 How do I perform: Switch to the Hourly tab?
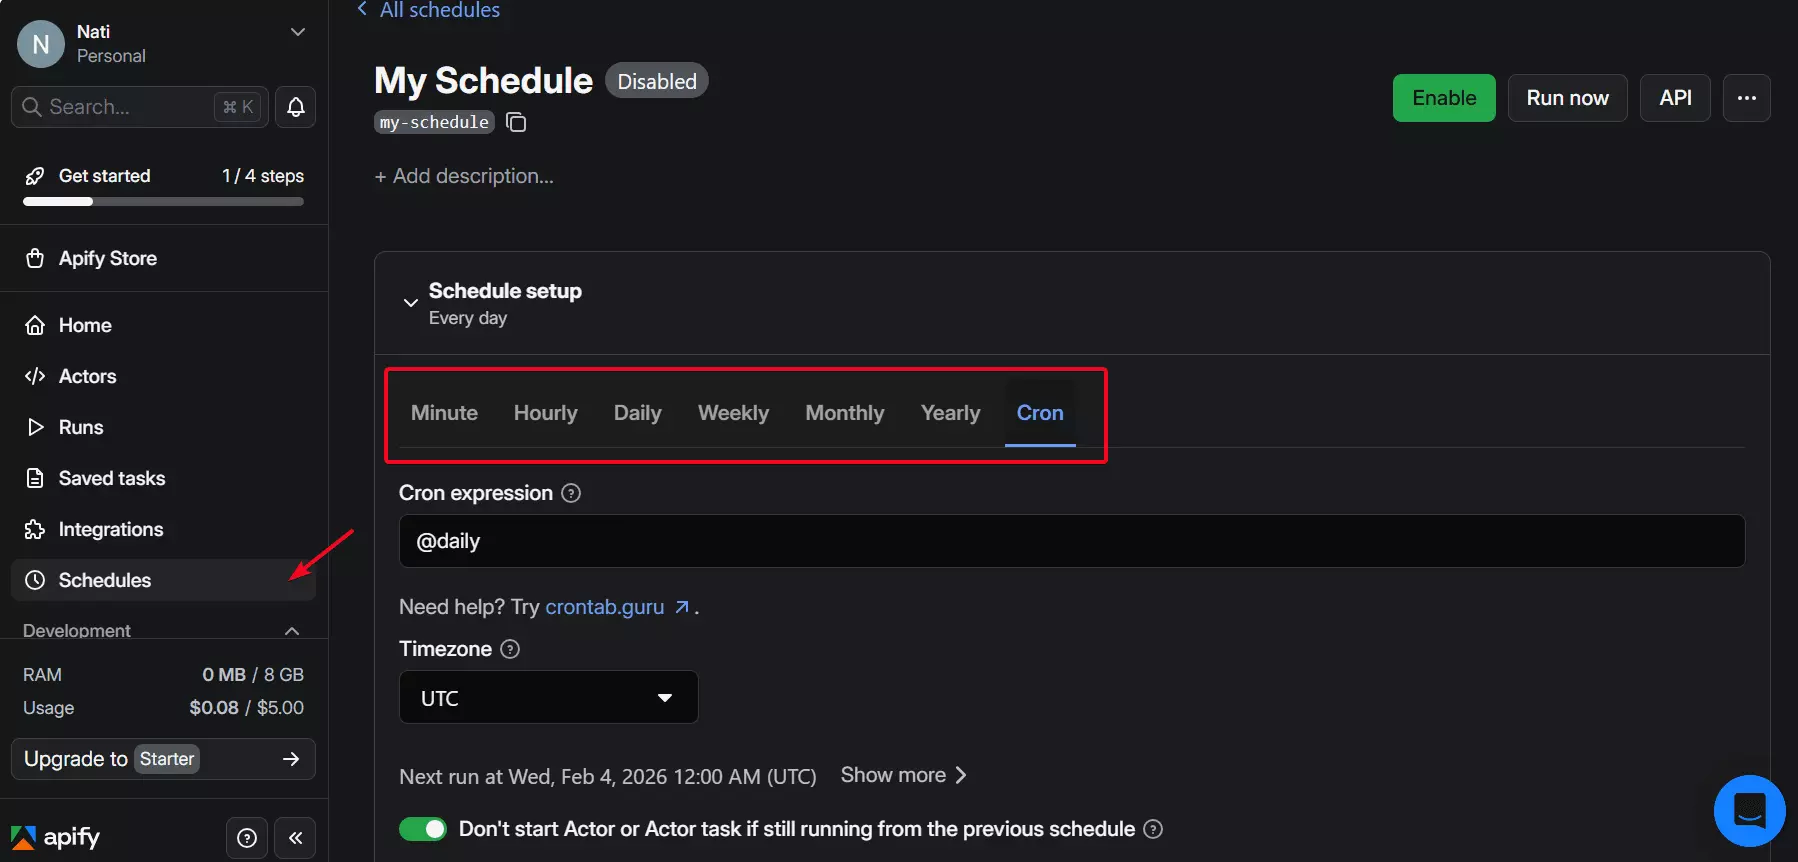(546, 413)
